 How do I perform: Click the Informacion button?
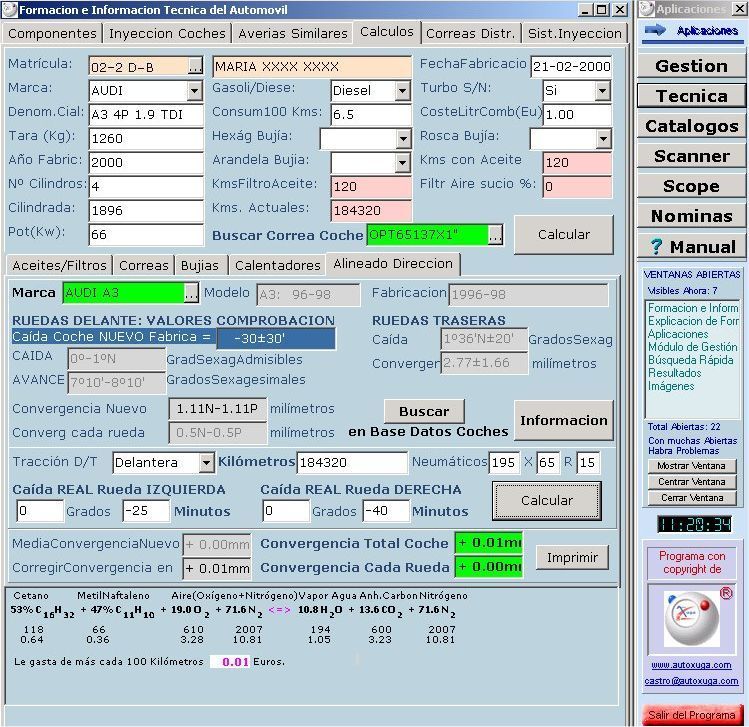564,420
